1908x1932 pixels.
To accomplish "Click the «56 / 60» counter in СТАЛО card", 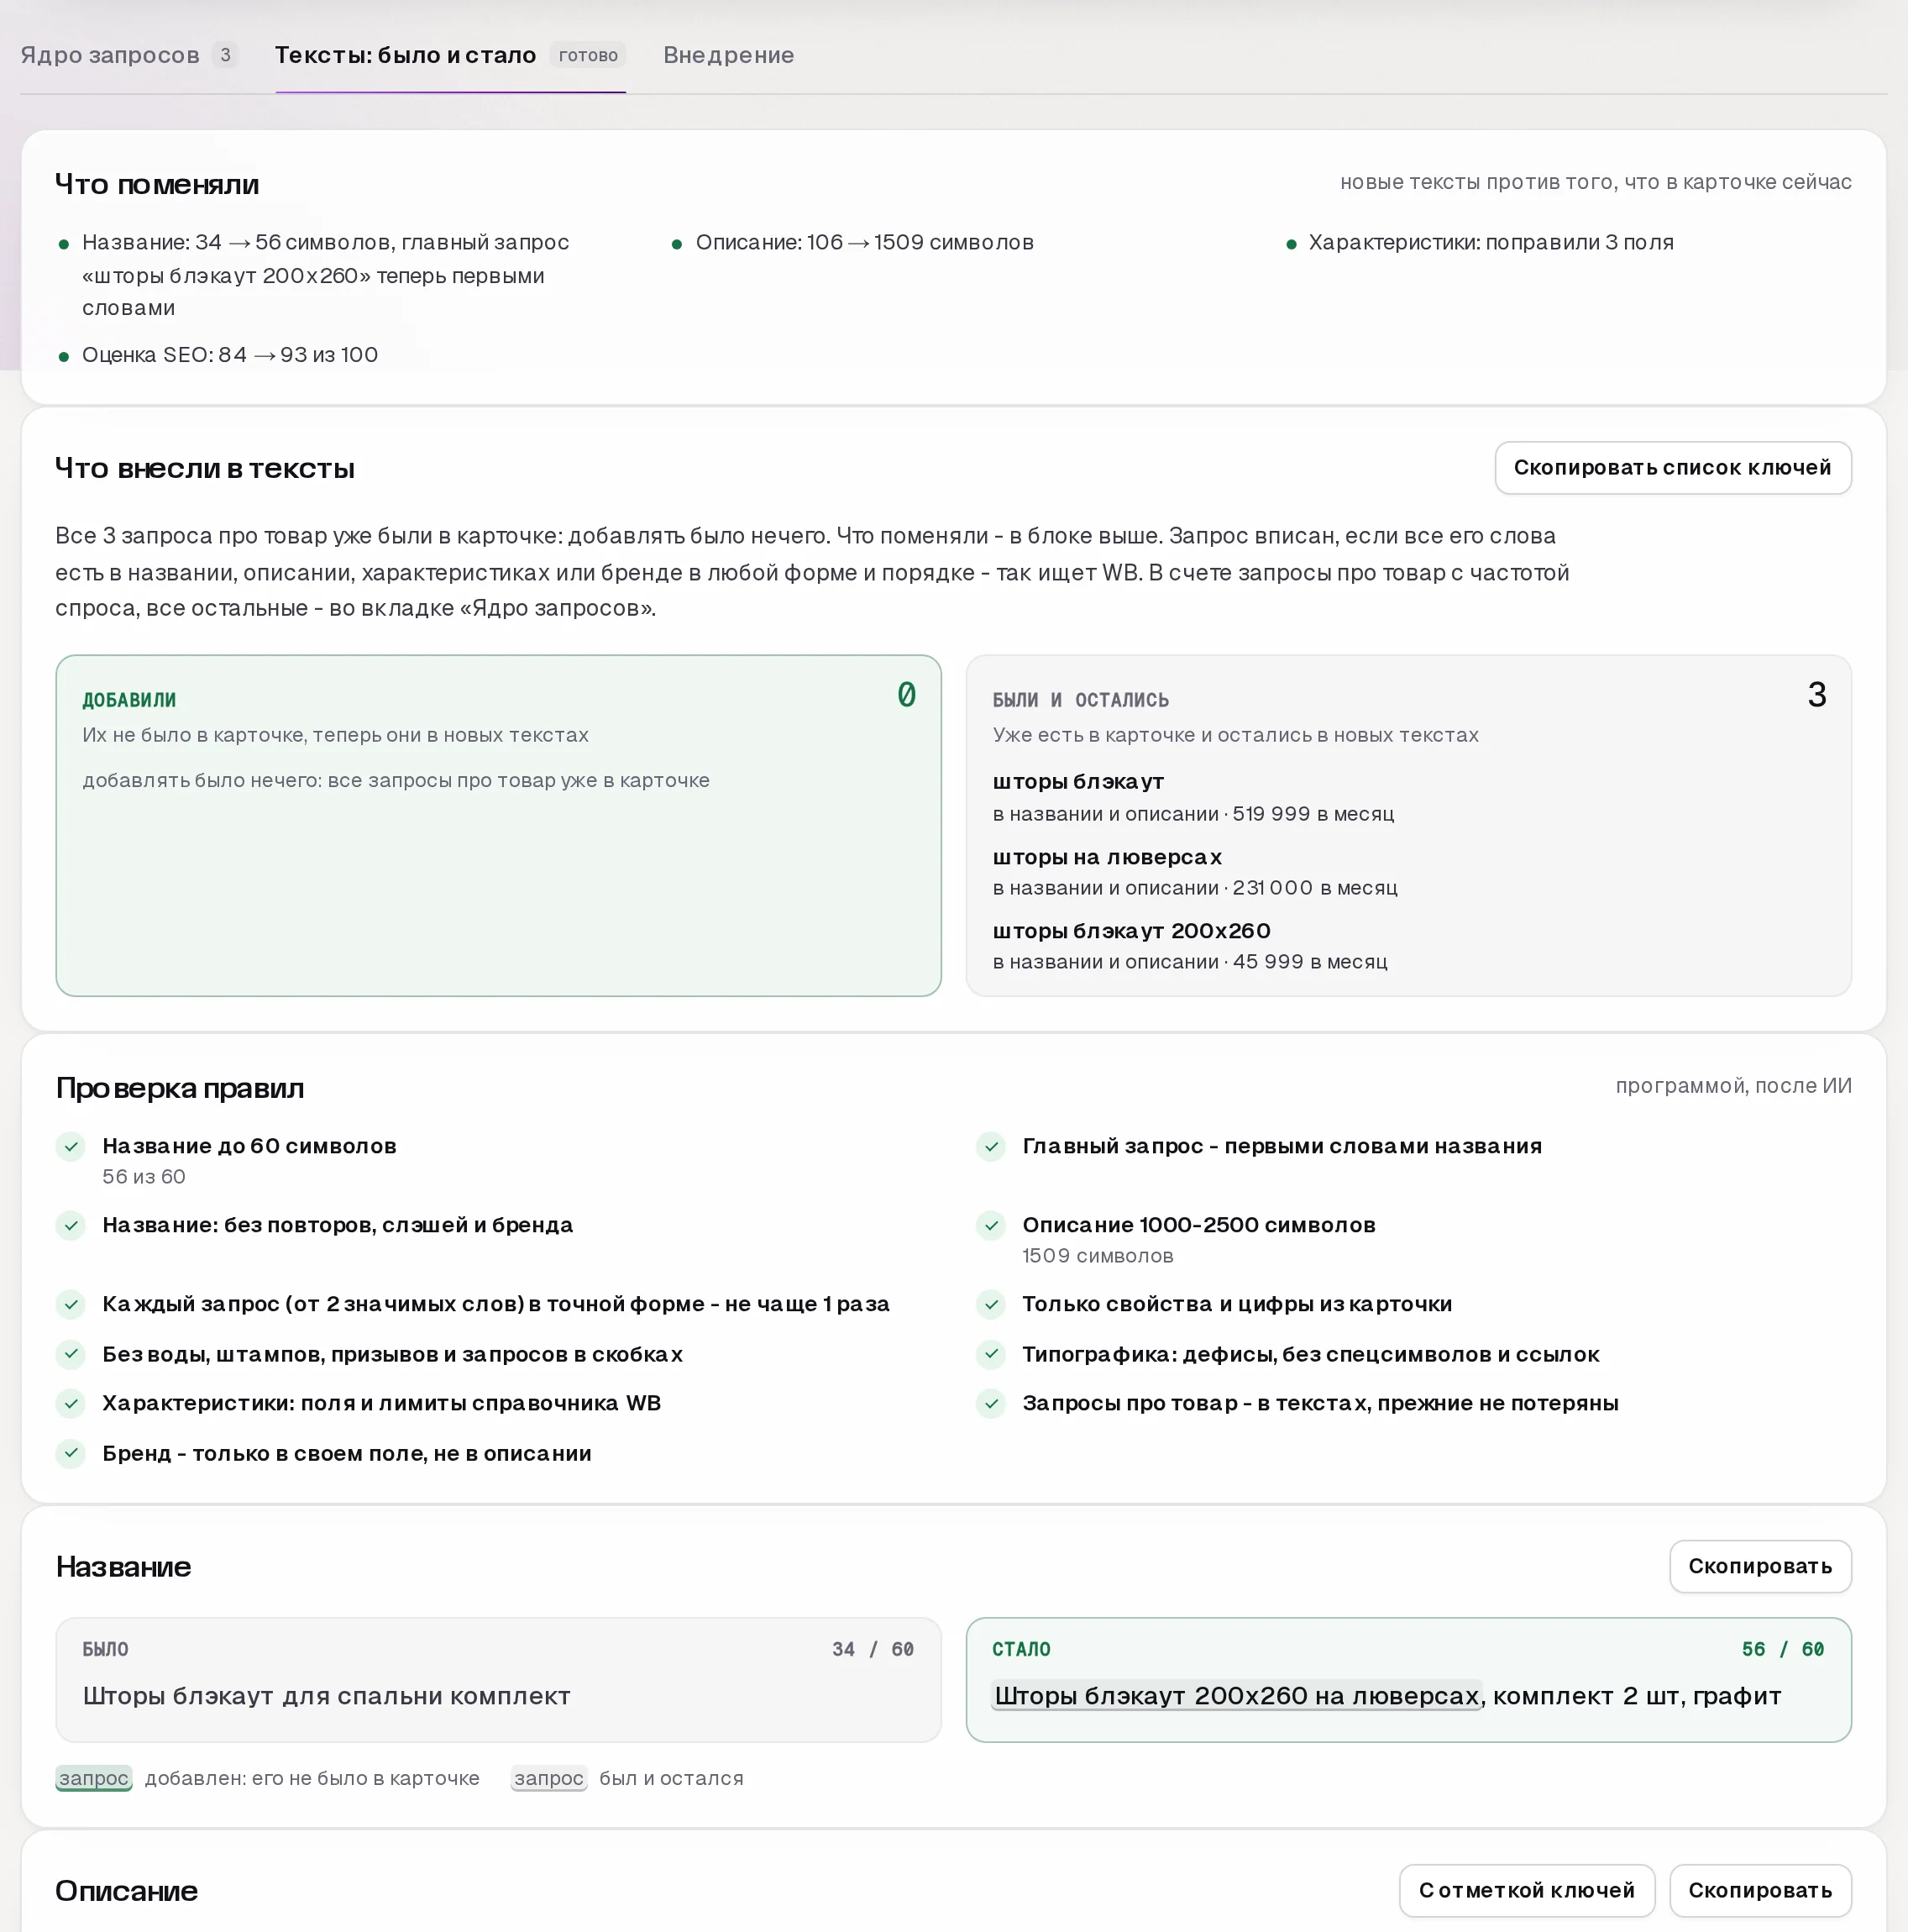I will coord(1783,1649).
